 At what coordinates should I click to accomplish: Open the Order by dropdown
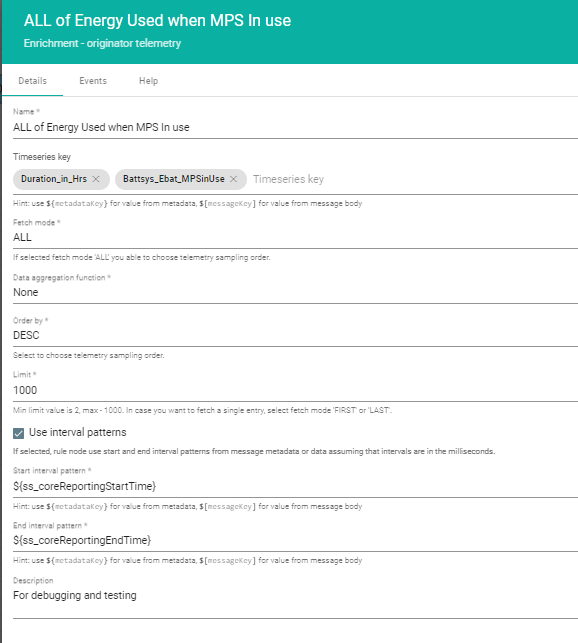click(x=295, y=335)
